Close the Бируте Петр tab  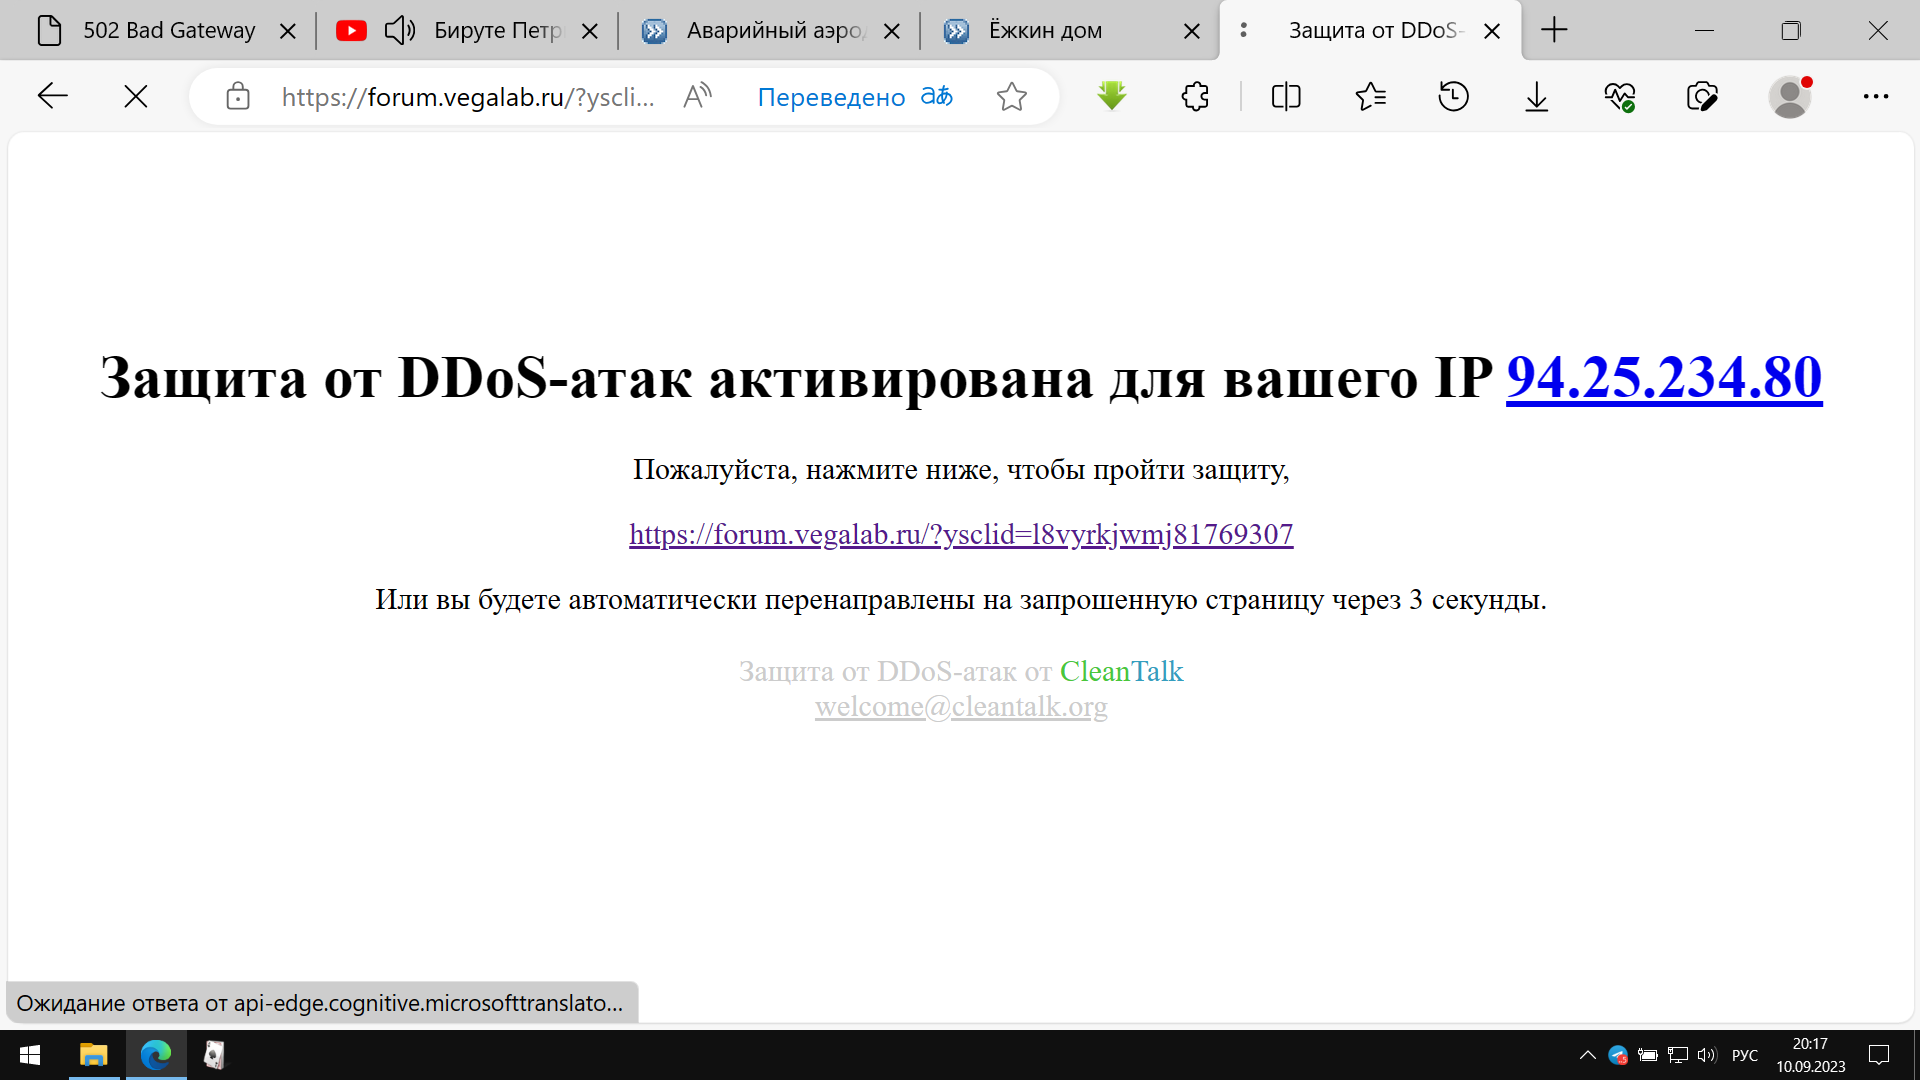click(x=590, y=31)
